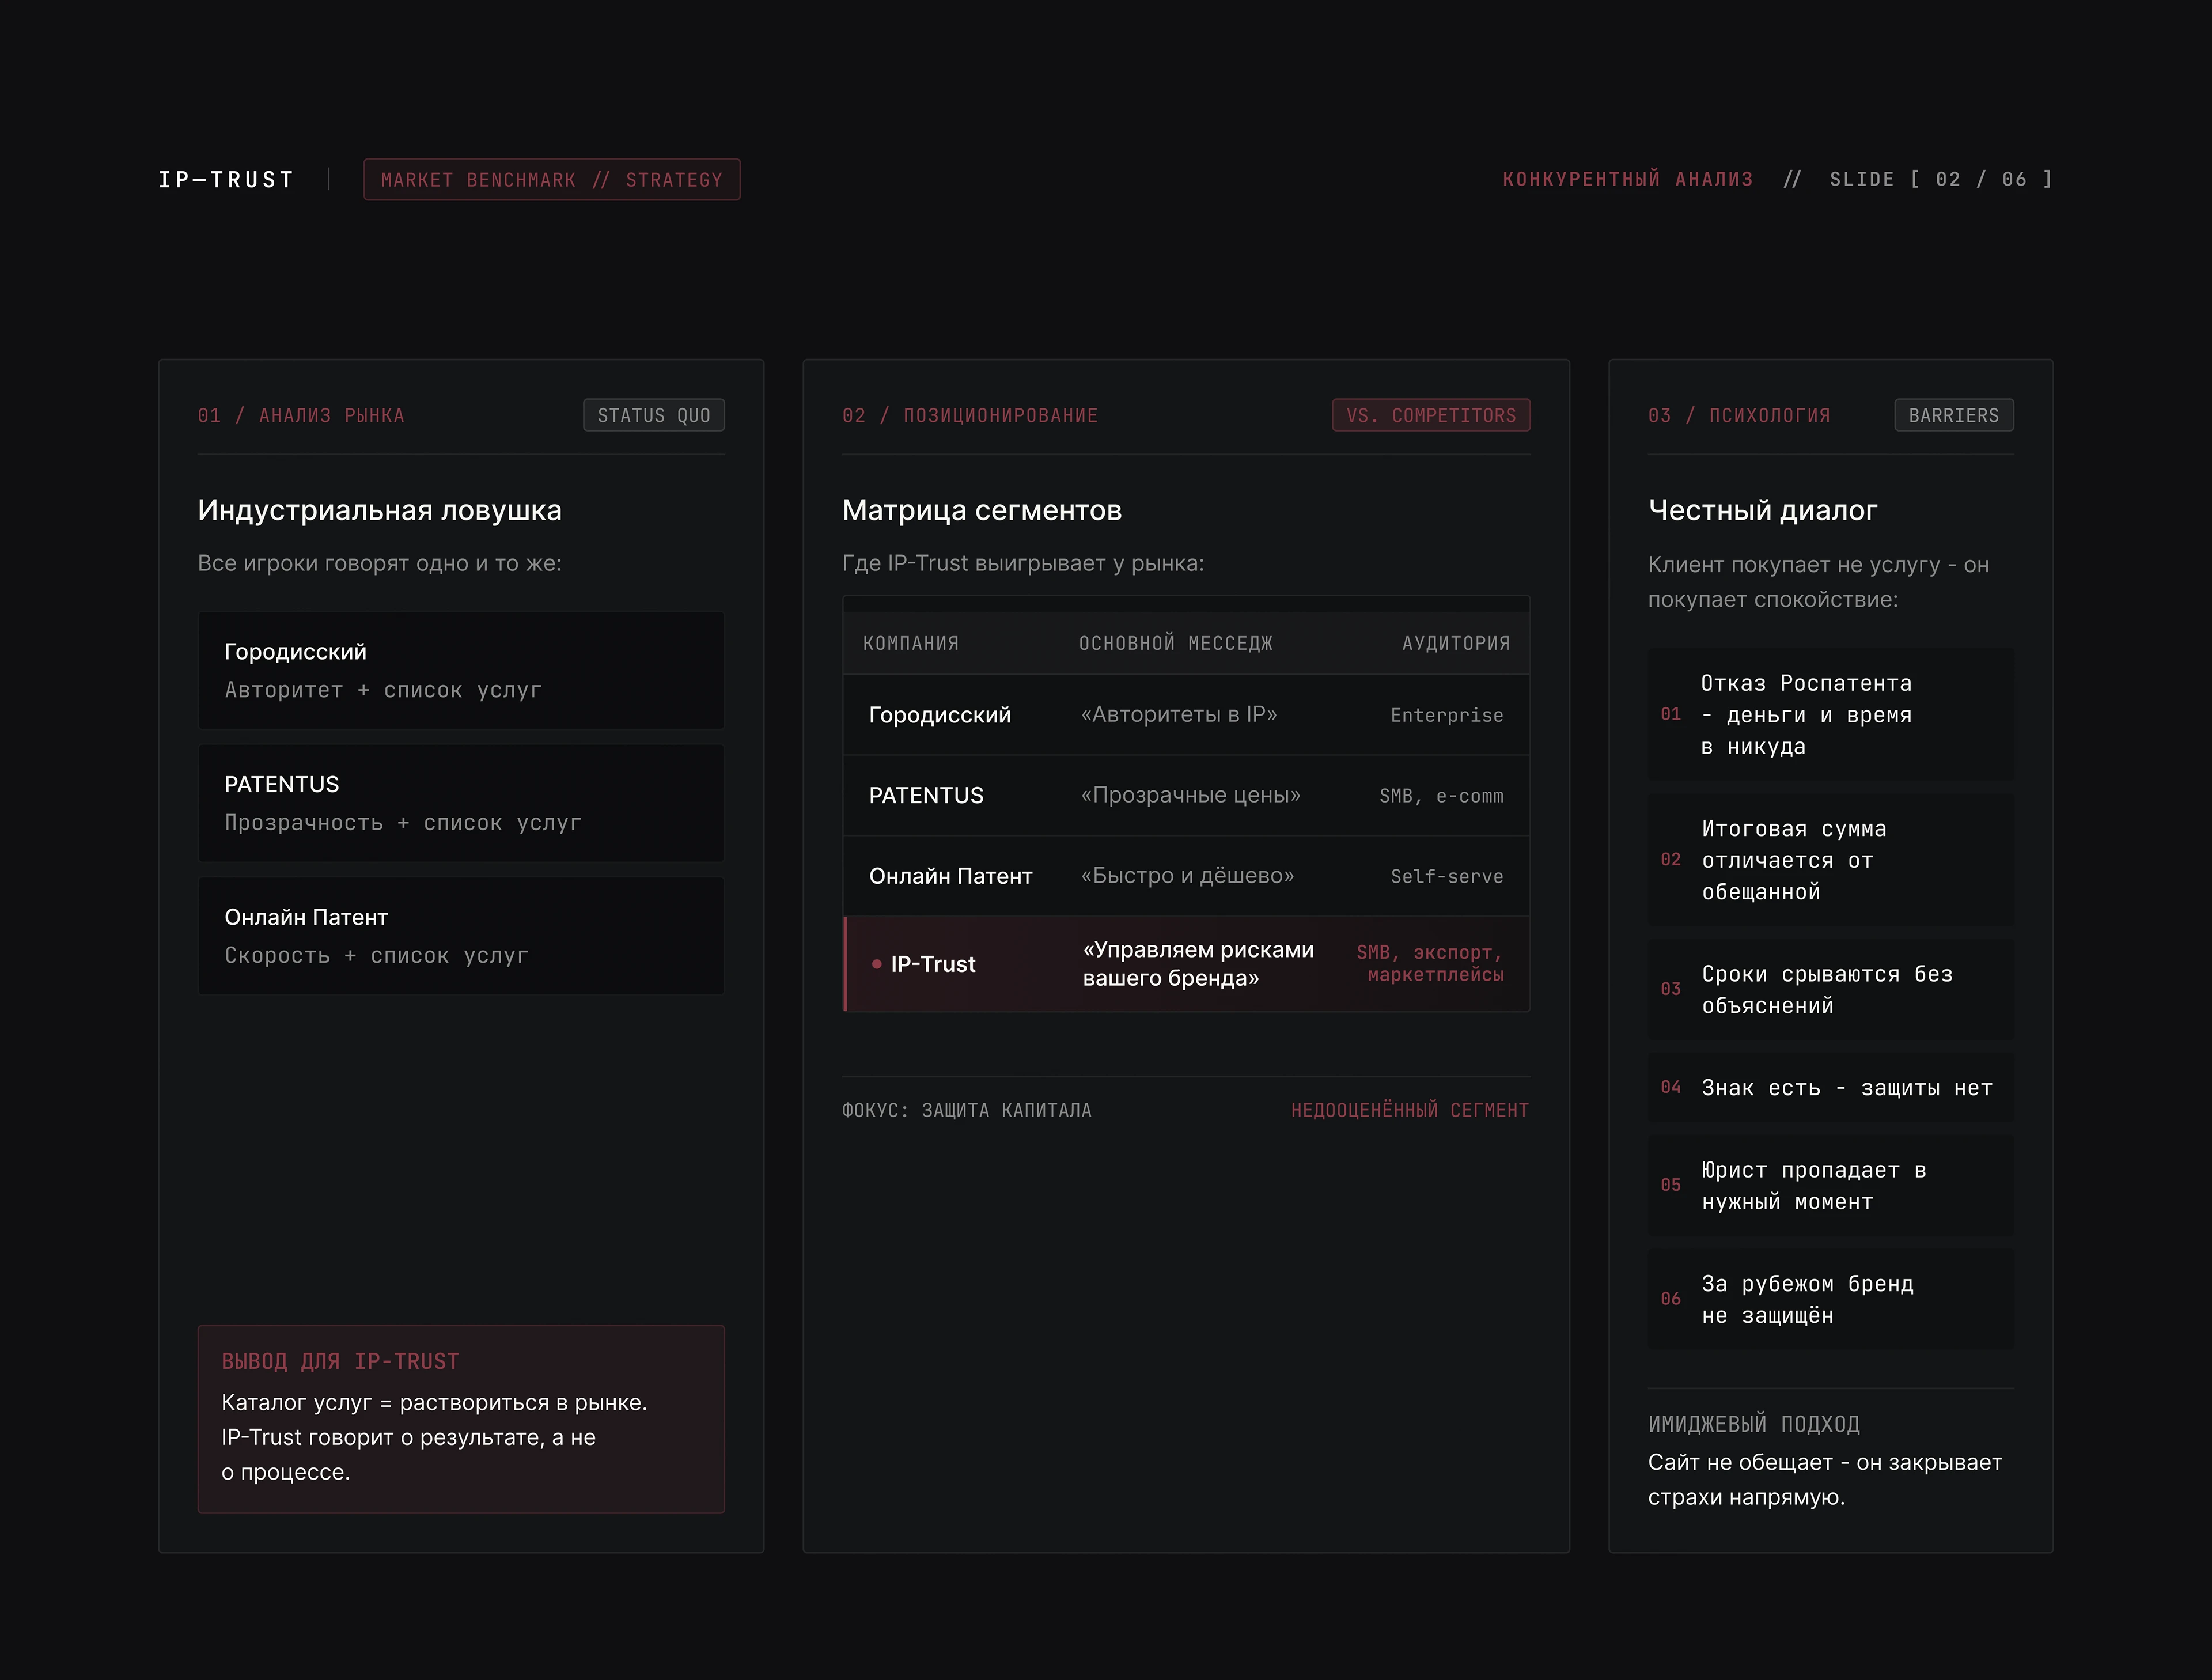Click the Честный диалог heading
2212x1680 pixels.
(1763, 510)
